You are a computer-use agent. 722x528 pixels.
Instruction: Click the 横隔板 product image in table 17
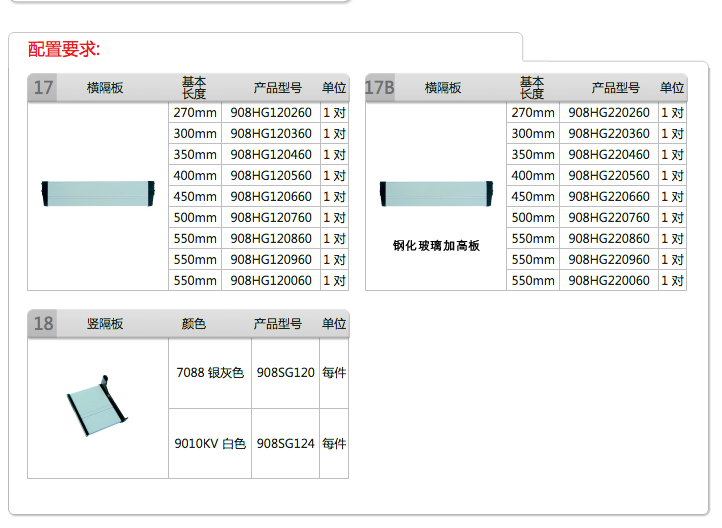pyautogui.click(x=97, y=190)
